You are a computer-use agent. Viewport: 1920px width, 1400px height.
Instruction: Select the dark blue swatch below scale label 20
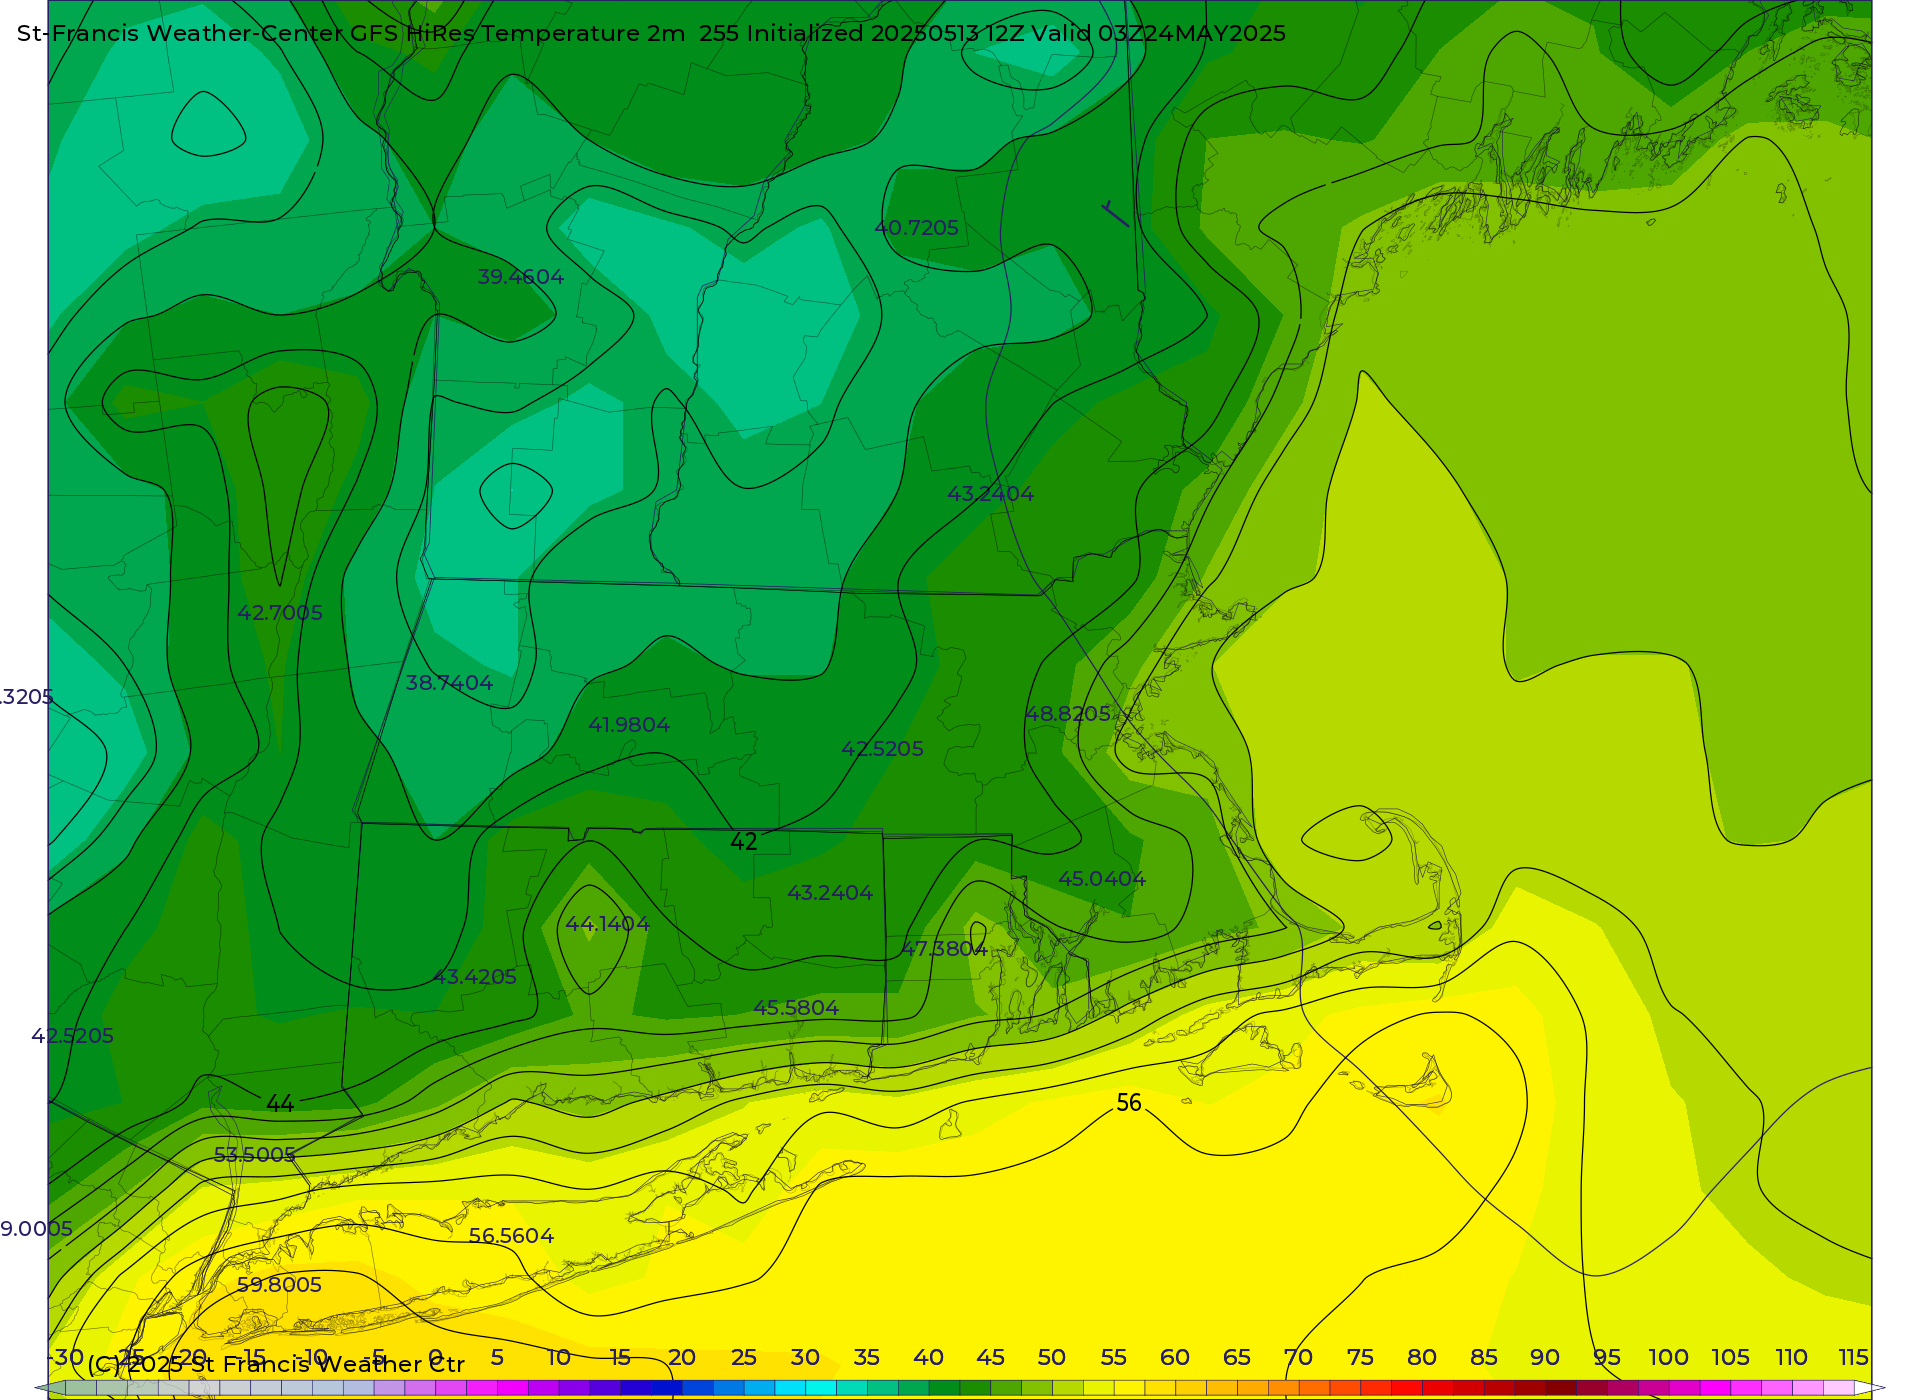[666, 1388]
